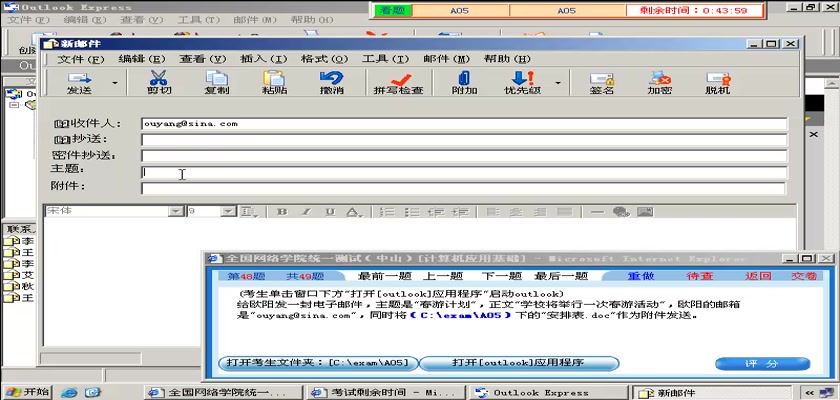Open the Priority dropdown arrow
The image size is (840, 400).
click(558, 83)
